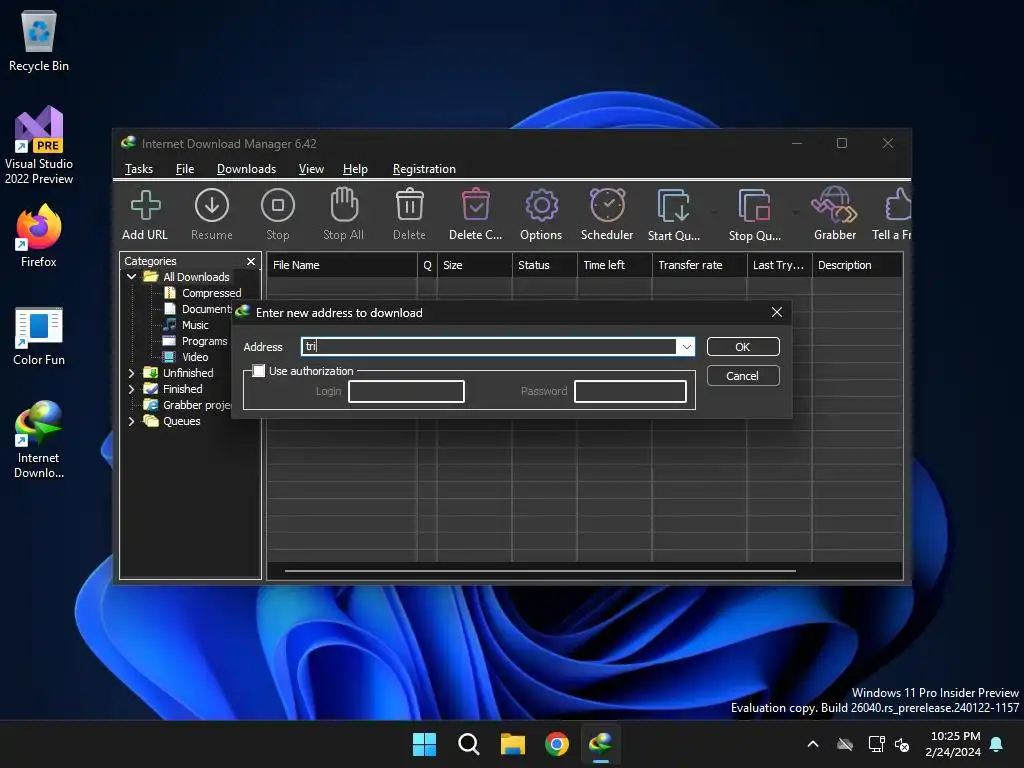Sort by the Size column header
1024x768 pixels.
pyautogui.click(x=474, y=265)
